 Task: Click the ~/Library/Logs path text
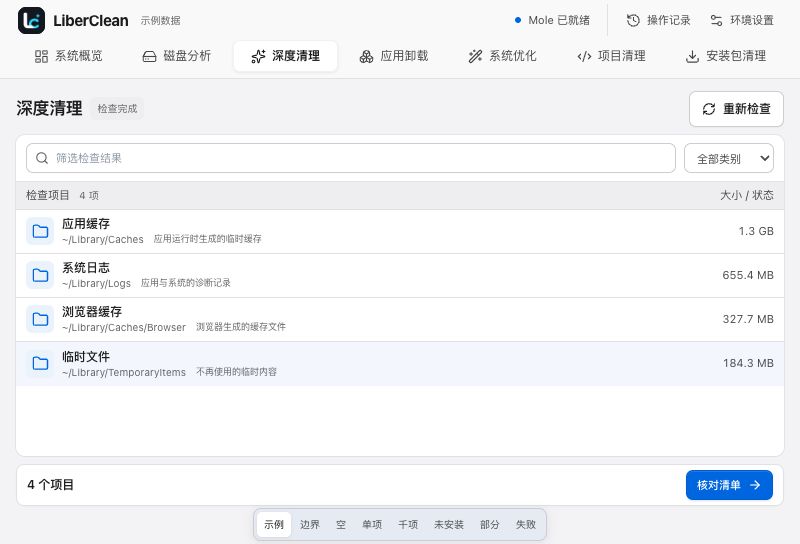click(x=96, y=284)
